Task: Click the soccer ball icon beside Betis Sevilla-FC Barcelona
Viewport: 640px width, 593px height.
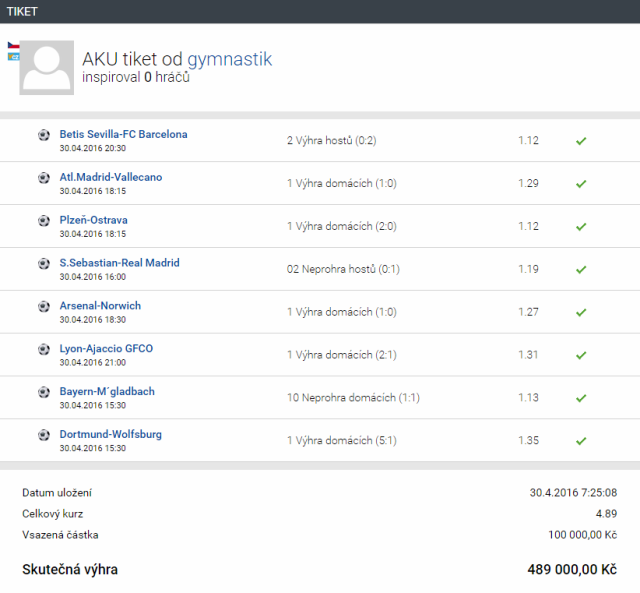Action: point(43,135)
